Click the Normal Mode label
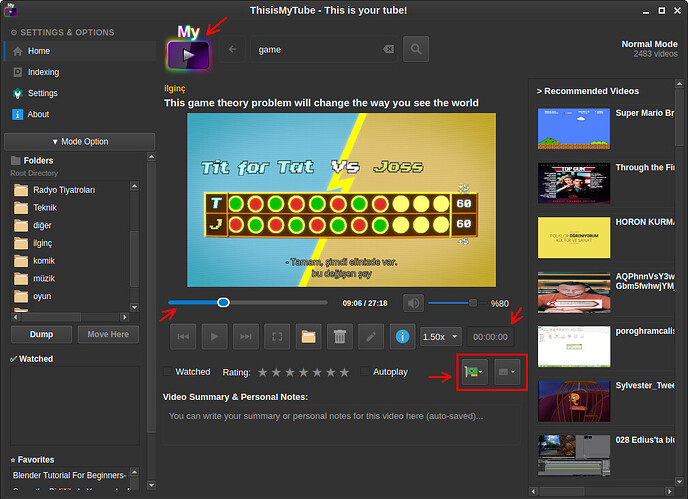Image resolution: width=688 pixels, height=499 pixels. (x=649, y=44)
